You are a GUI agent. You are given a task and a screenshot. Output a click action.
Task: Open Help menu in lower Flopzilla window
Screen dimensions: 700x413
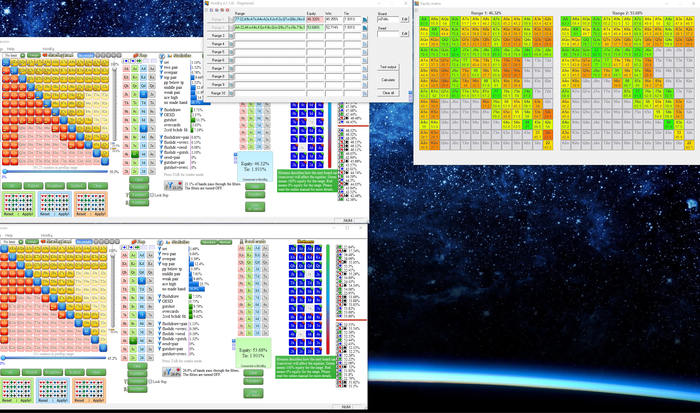click(9, 235)
